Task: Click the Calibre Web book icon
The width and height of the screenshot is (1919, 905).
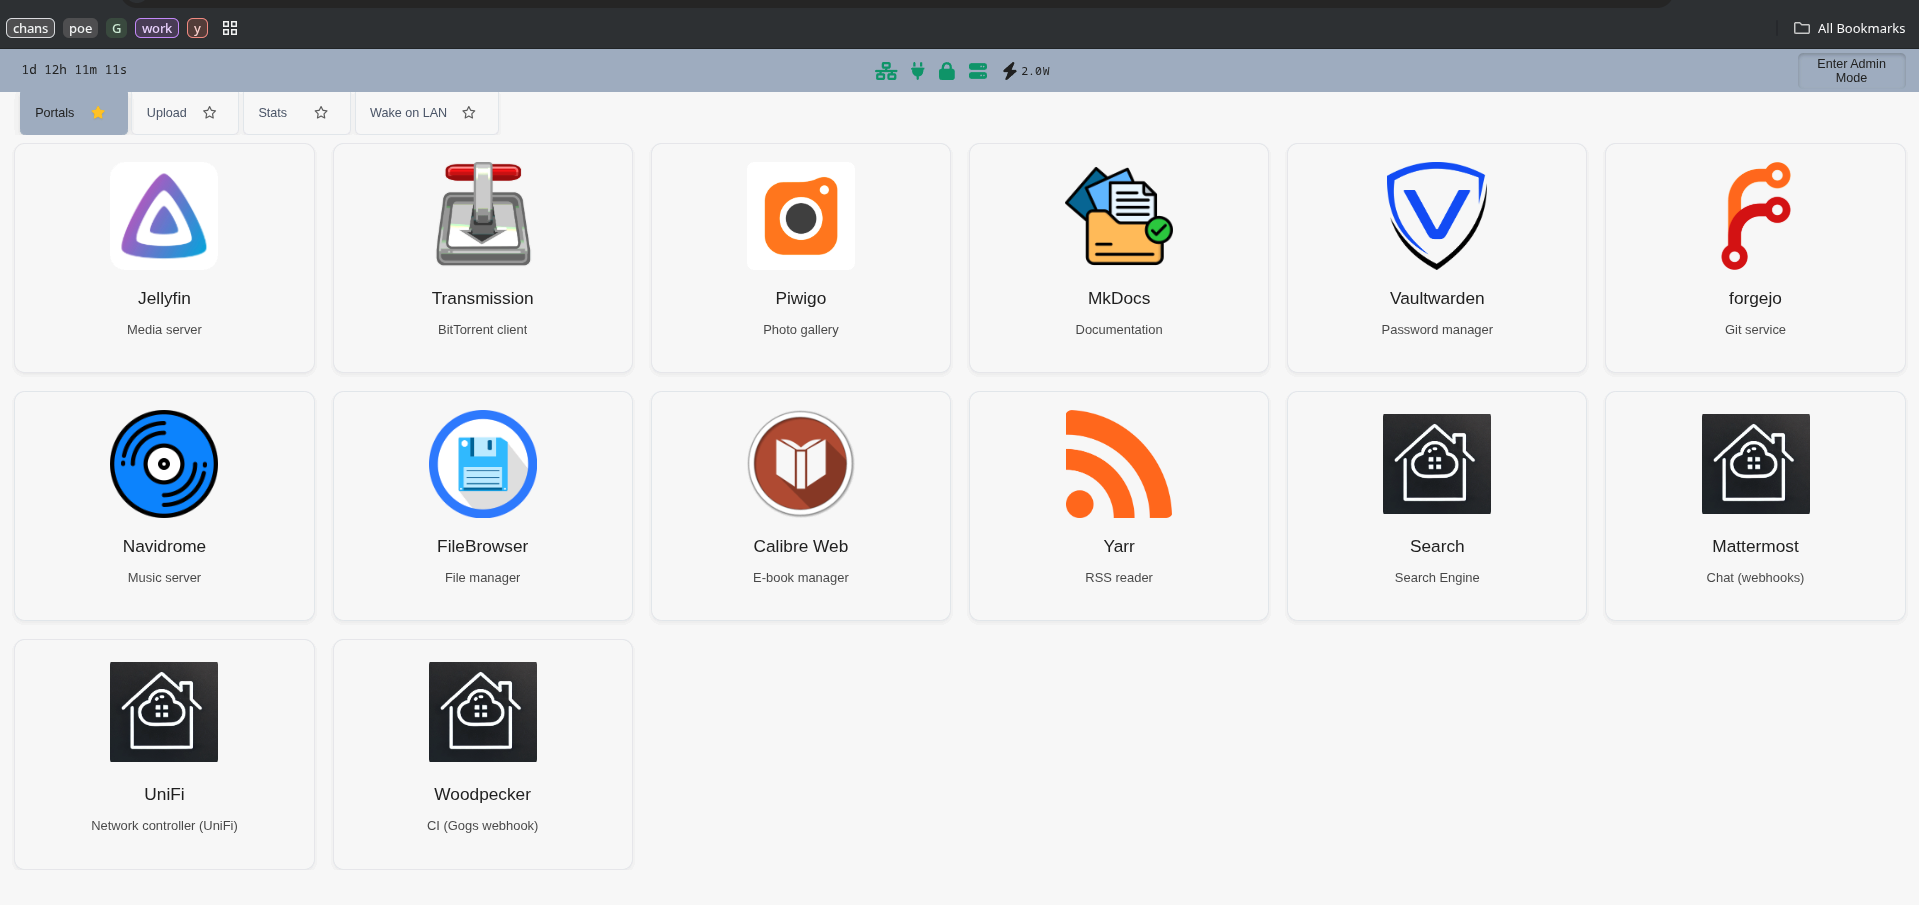Action: pos(801,464)
